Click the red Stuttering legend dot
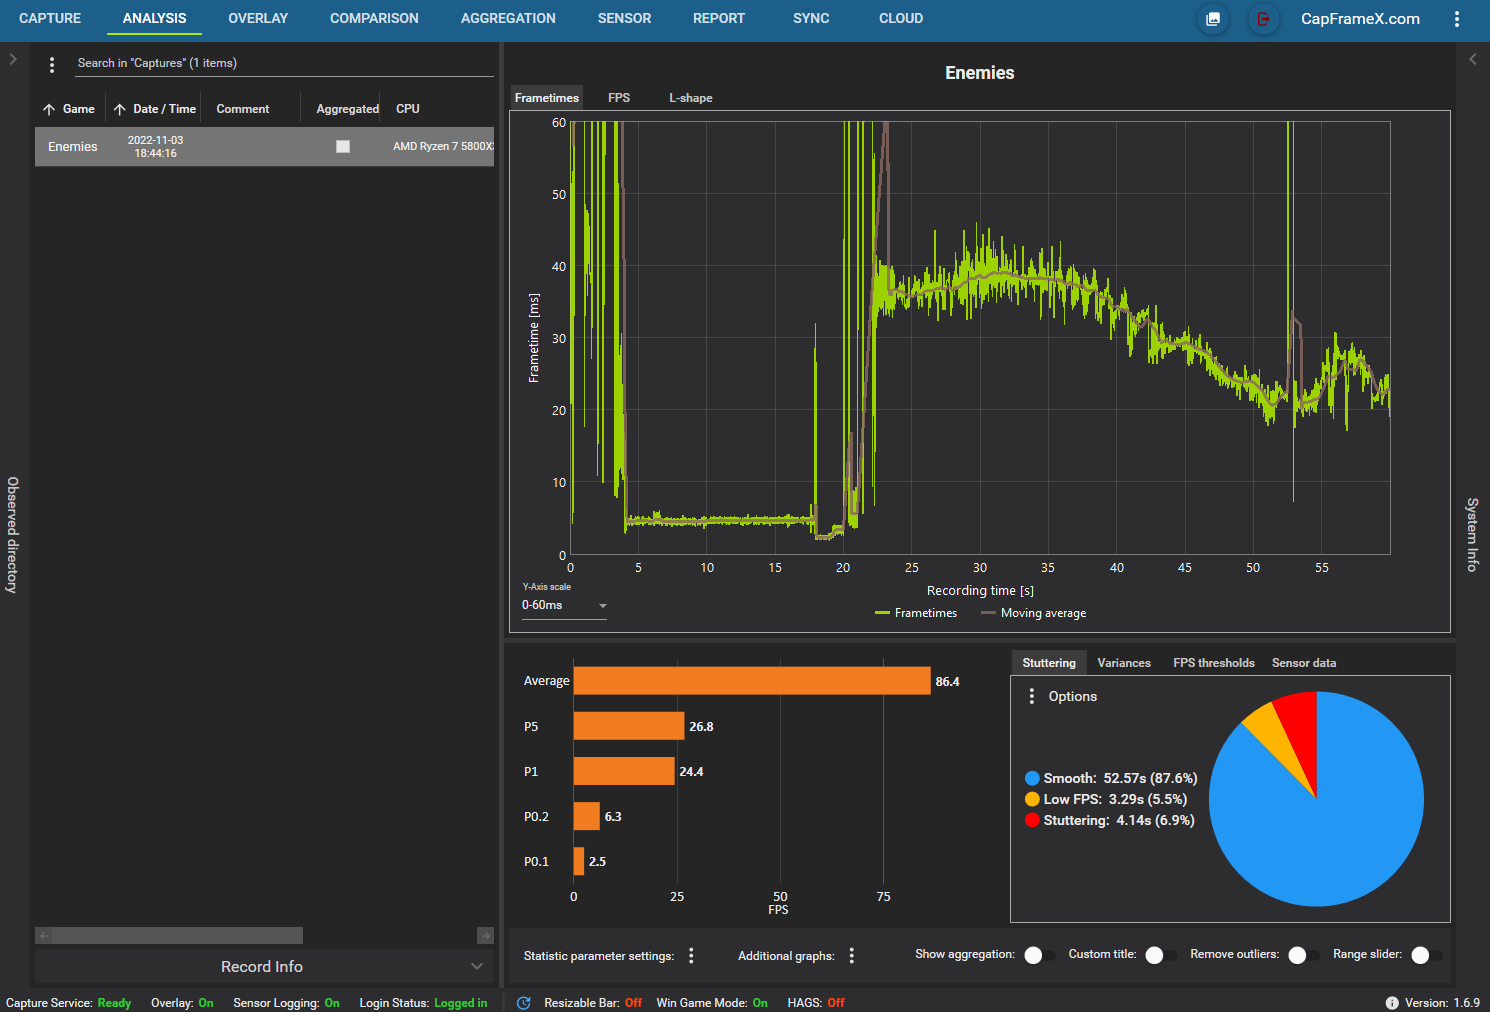The image size is (1490, 1012). (1032, 820)
